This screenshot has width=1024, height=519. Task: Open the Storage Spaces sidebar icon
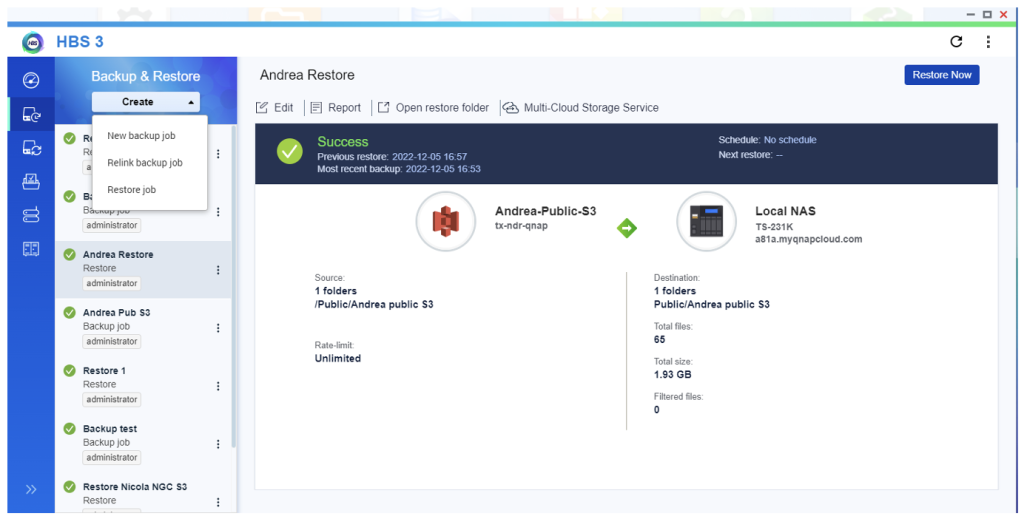[31, 215]
